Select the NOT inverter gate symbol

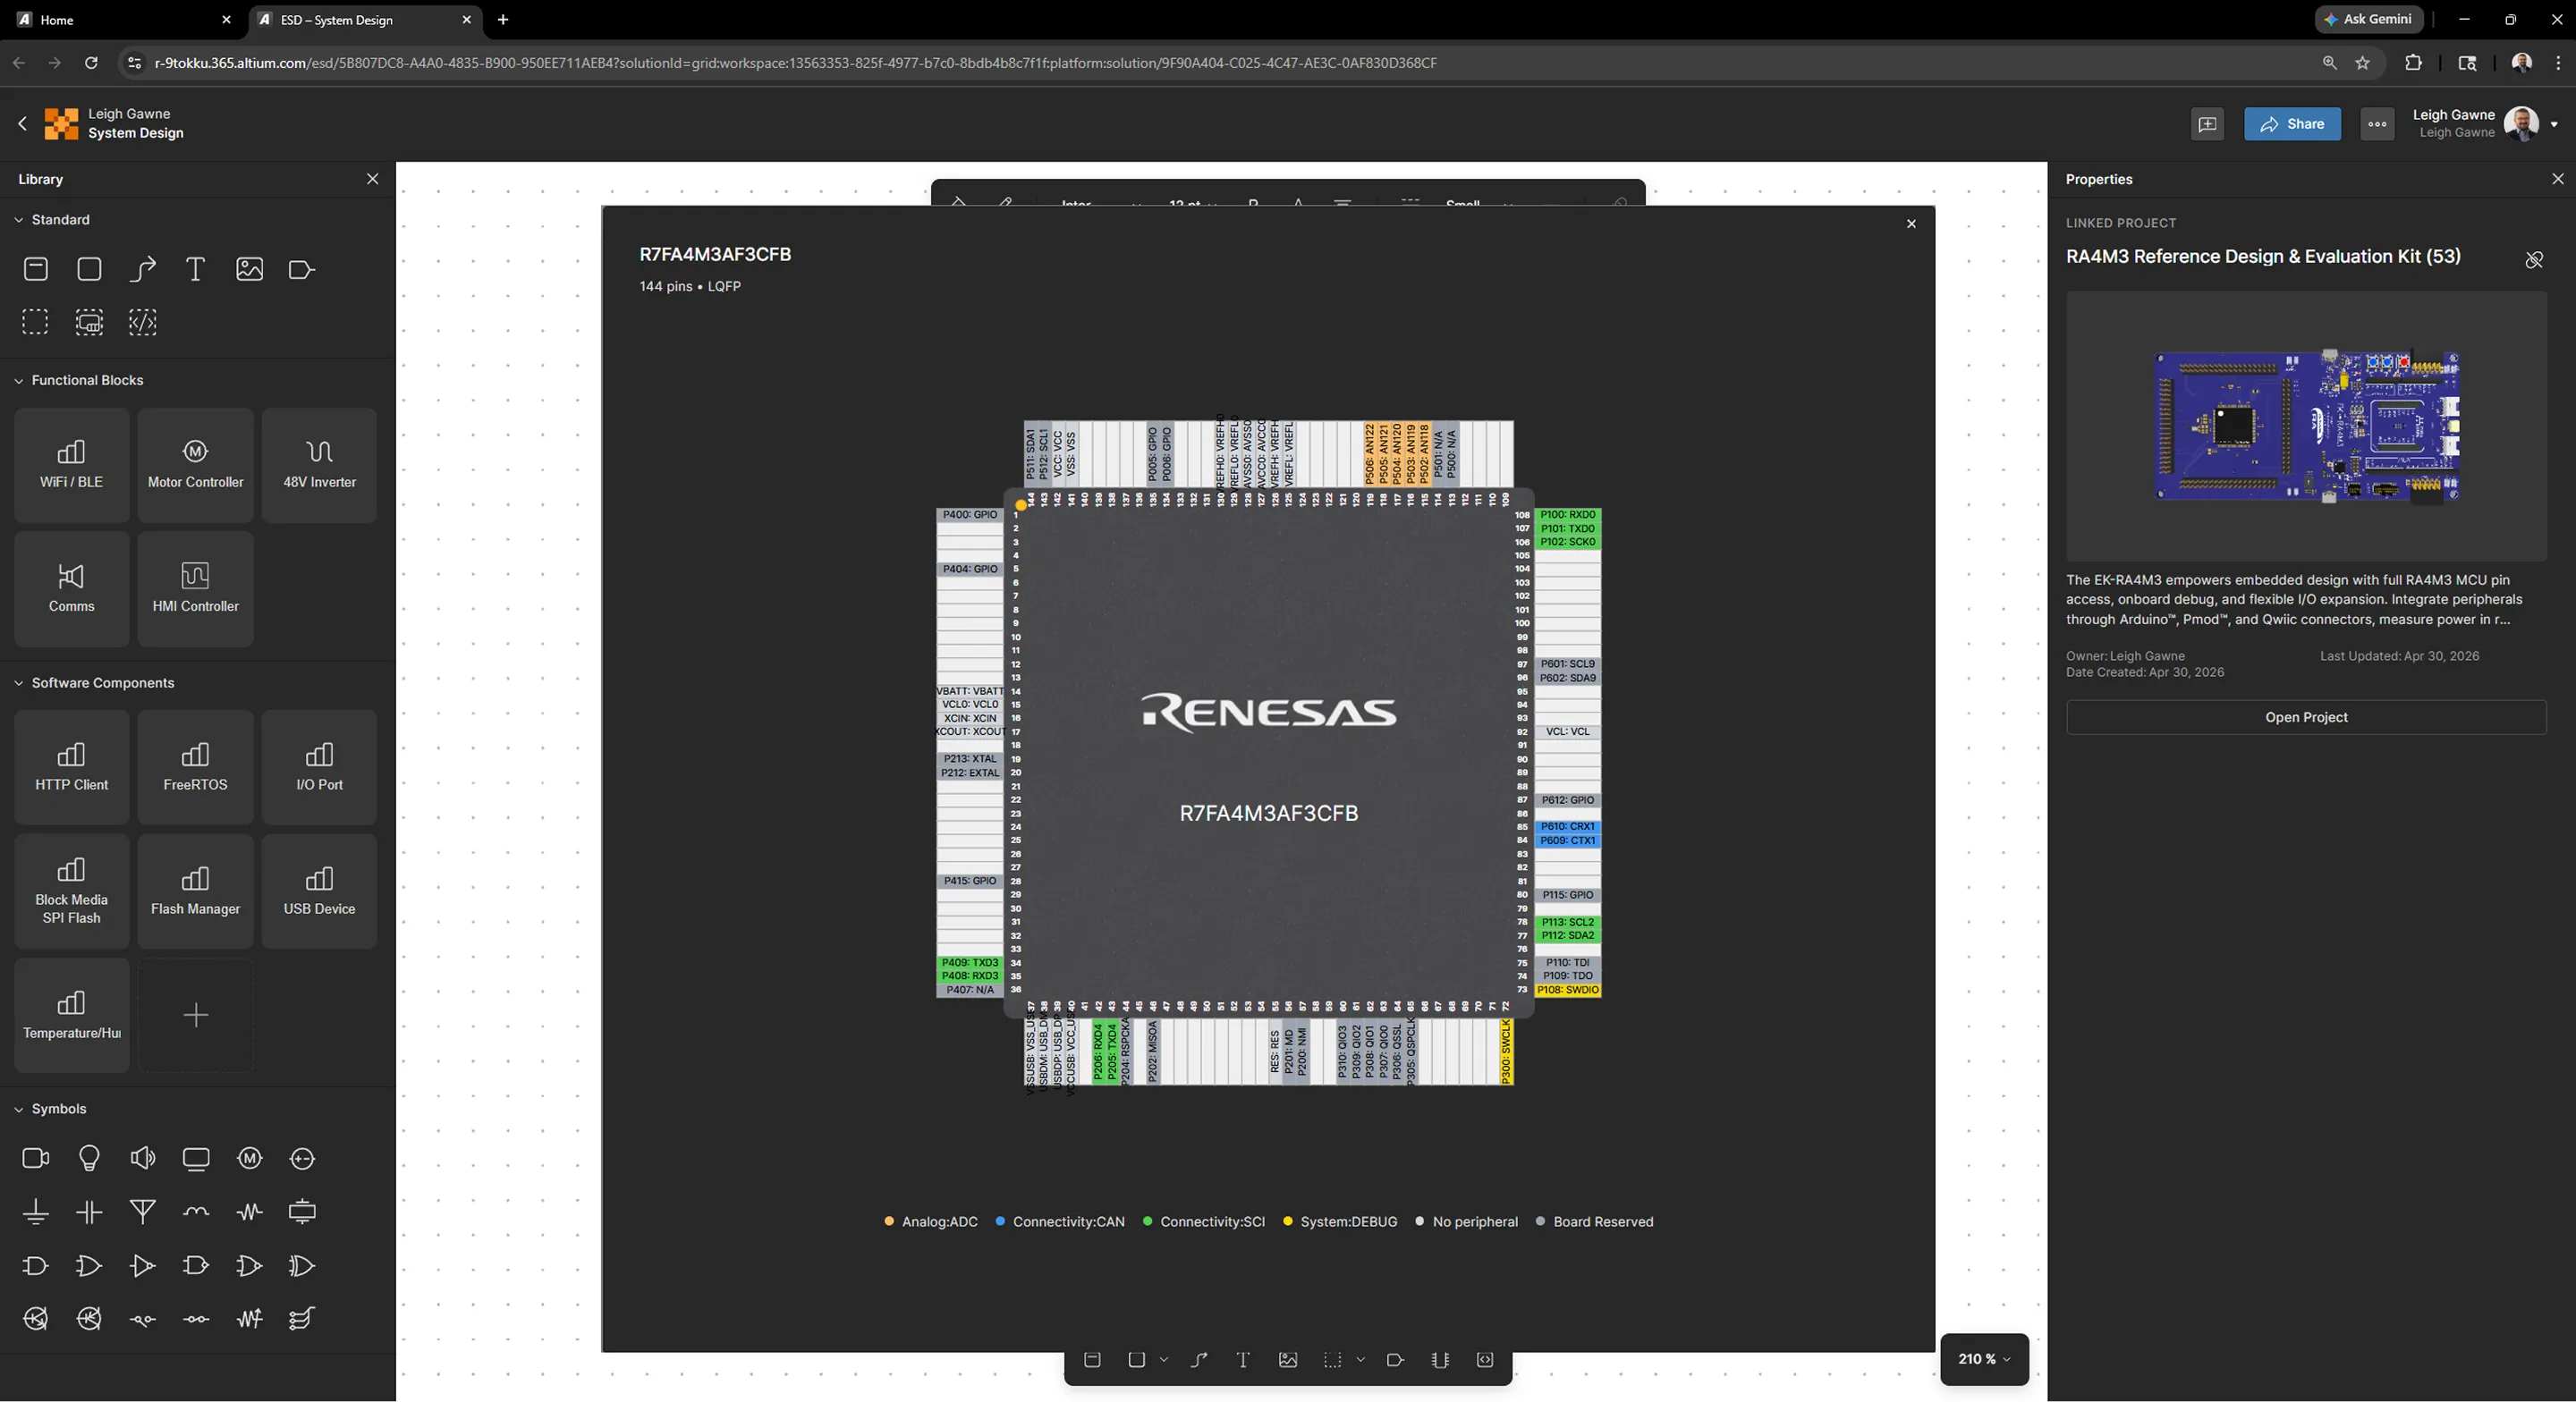[143, 1266]
